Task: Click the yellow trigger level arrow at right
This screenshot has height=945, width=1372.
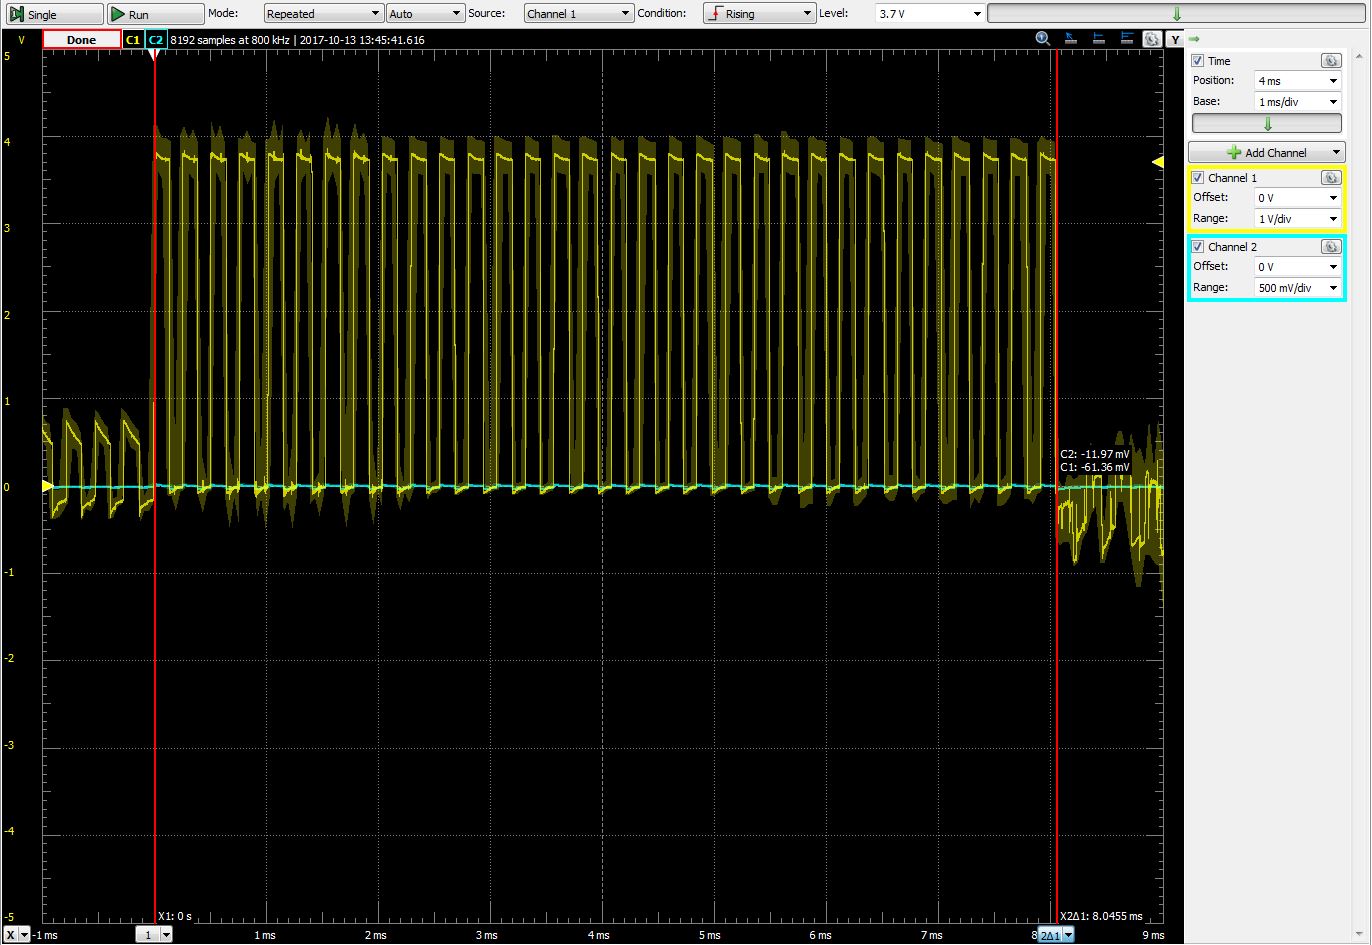Action: [1158, 161]
